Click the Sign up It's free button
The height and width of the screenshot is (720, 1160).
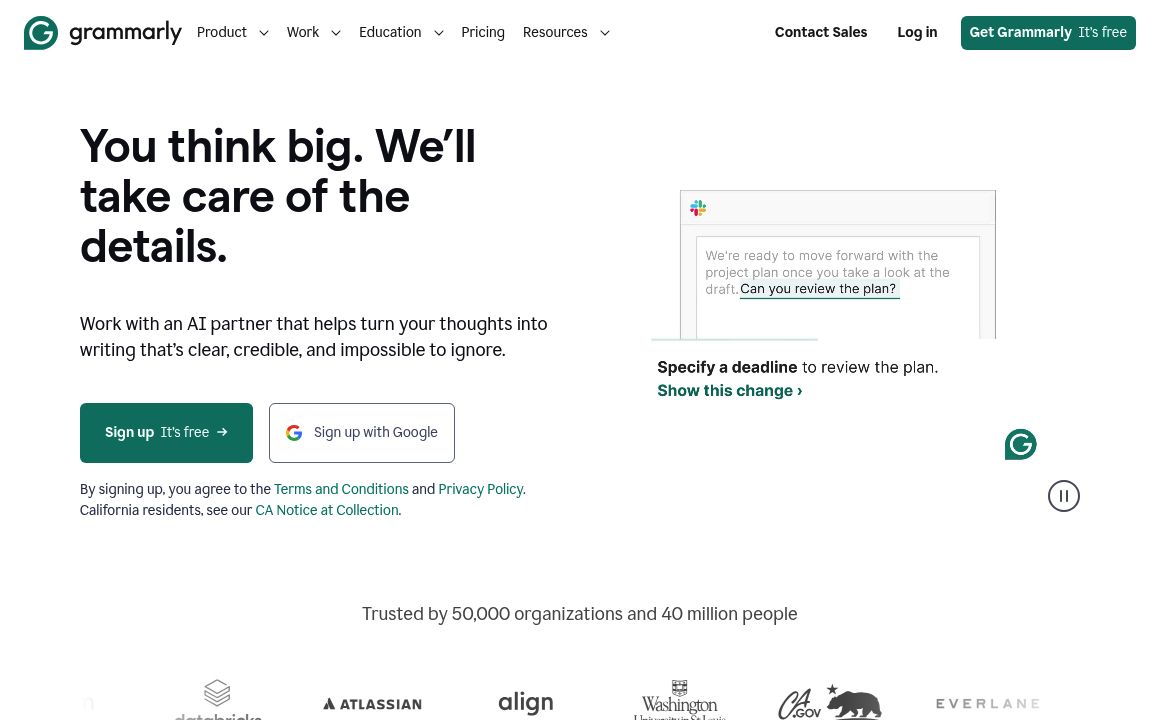(166, 432)
